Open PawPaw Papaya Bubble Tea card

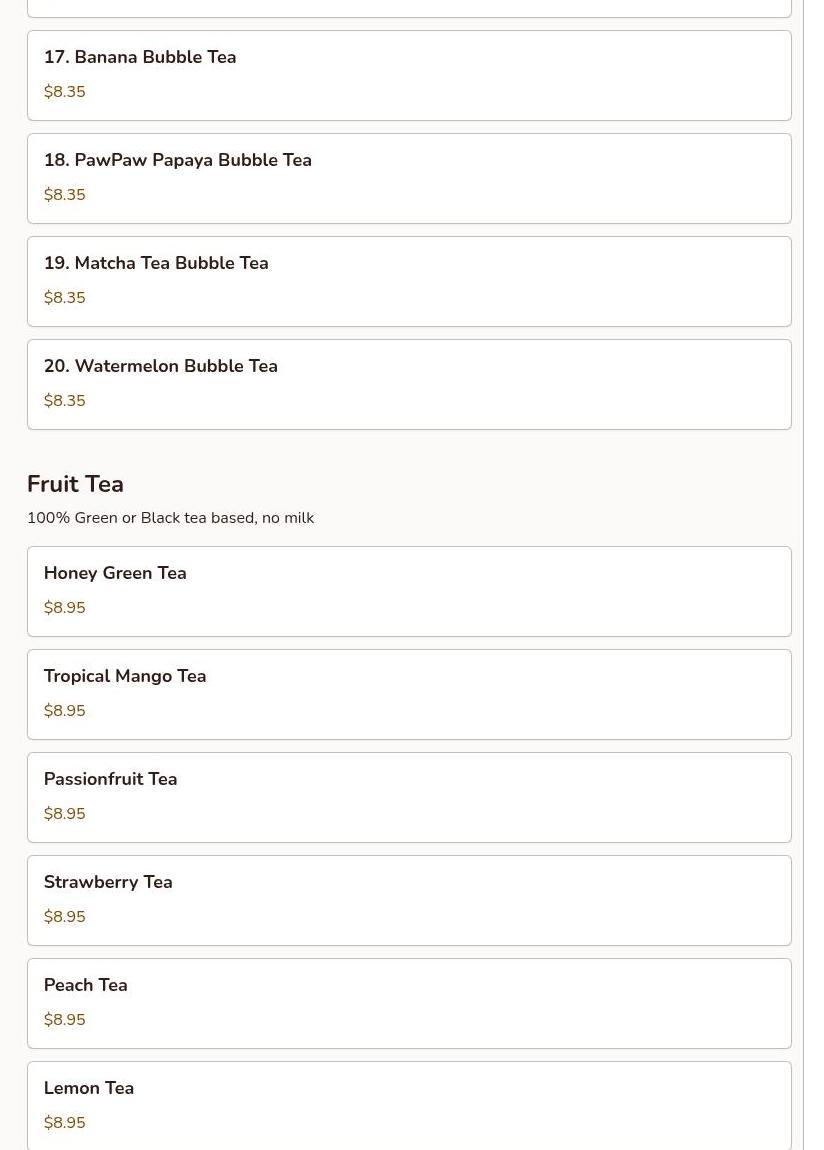(409, 178)
